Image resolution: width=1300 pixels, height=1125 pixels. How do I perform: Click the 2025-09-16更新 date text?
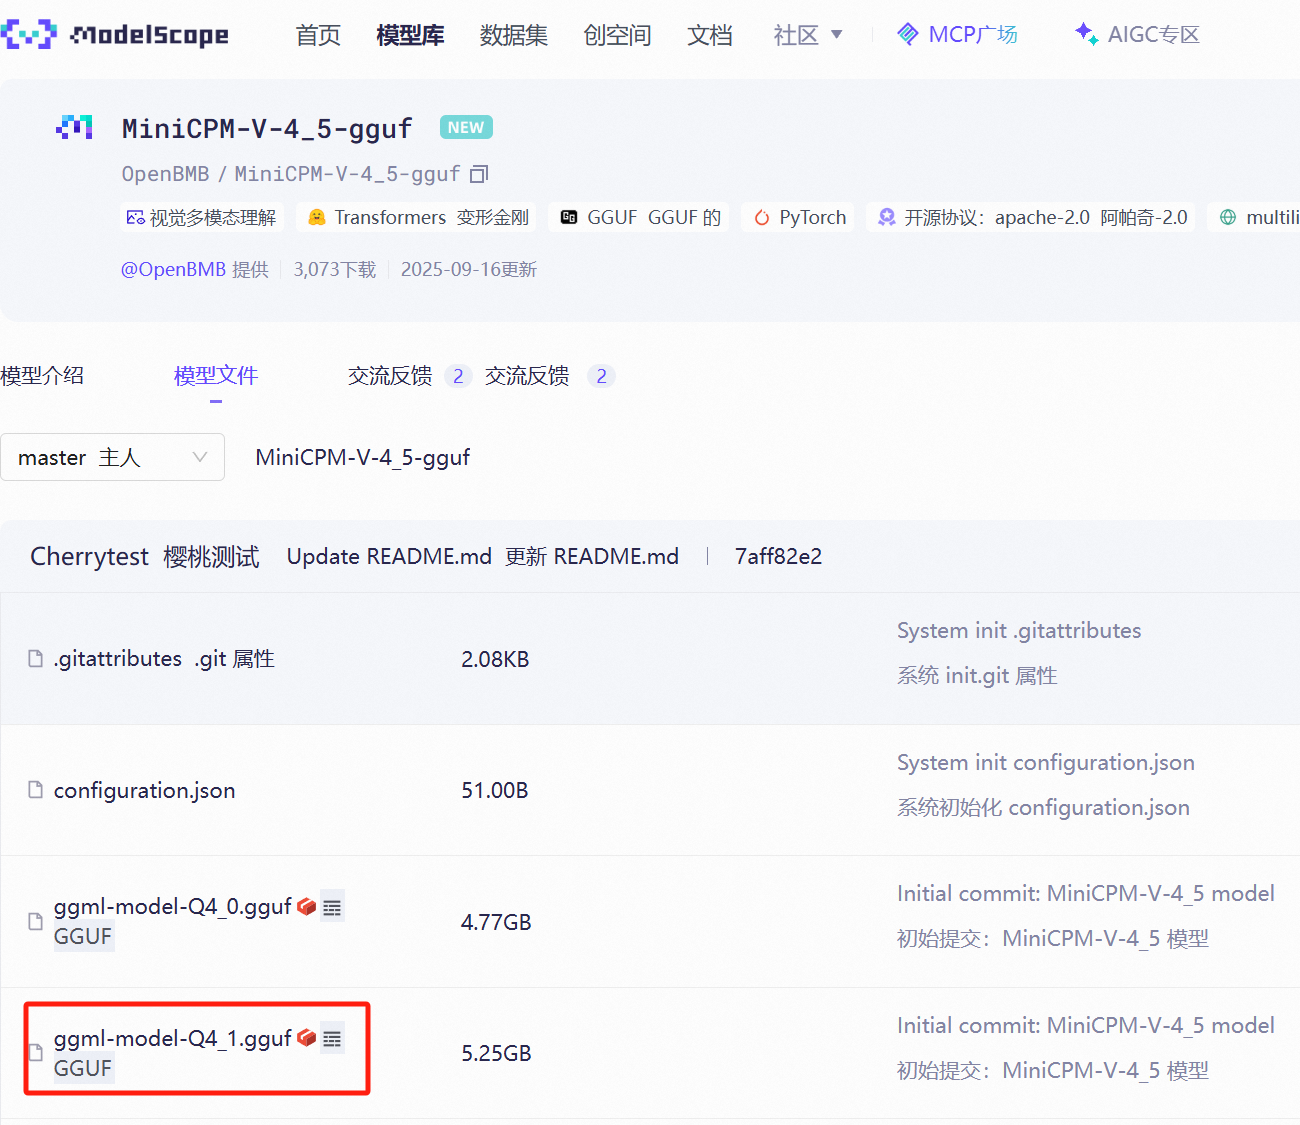(x=469, y=269)
